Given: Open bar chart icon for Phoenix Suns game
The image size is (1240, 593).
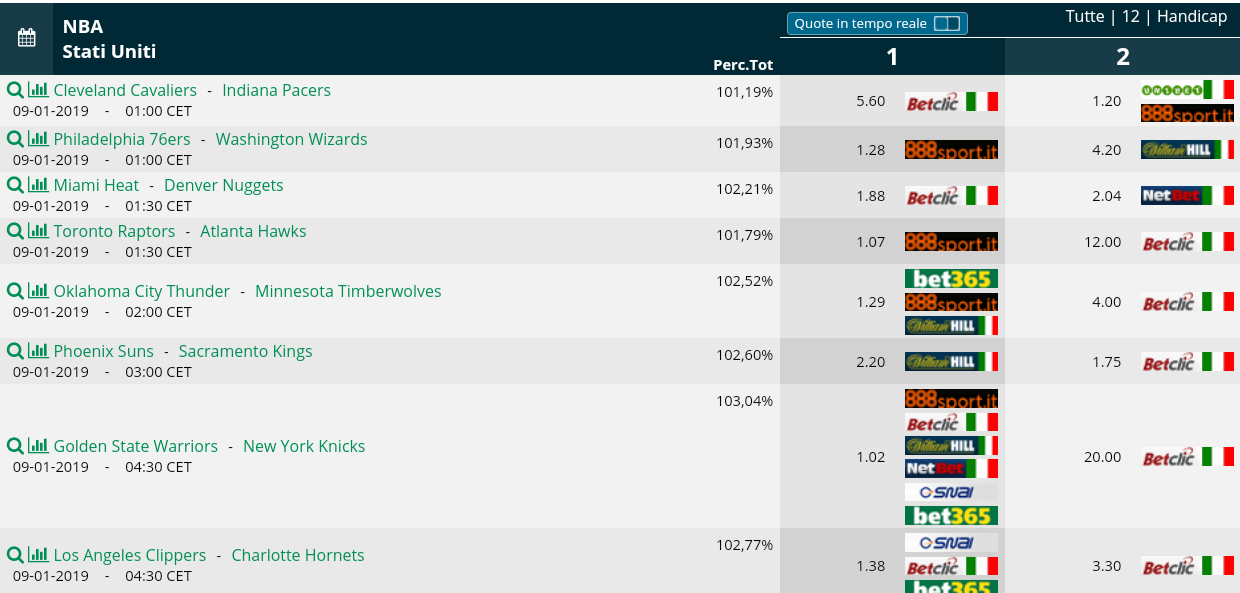Looking at the screenshot, I should tap(38, 351).
